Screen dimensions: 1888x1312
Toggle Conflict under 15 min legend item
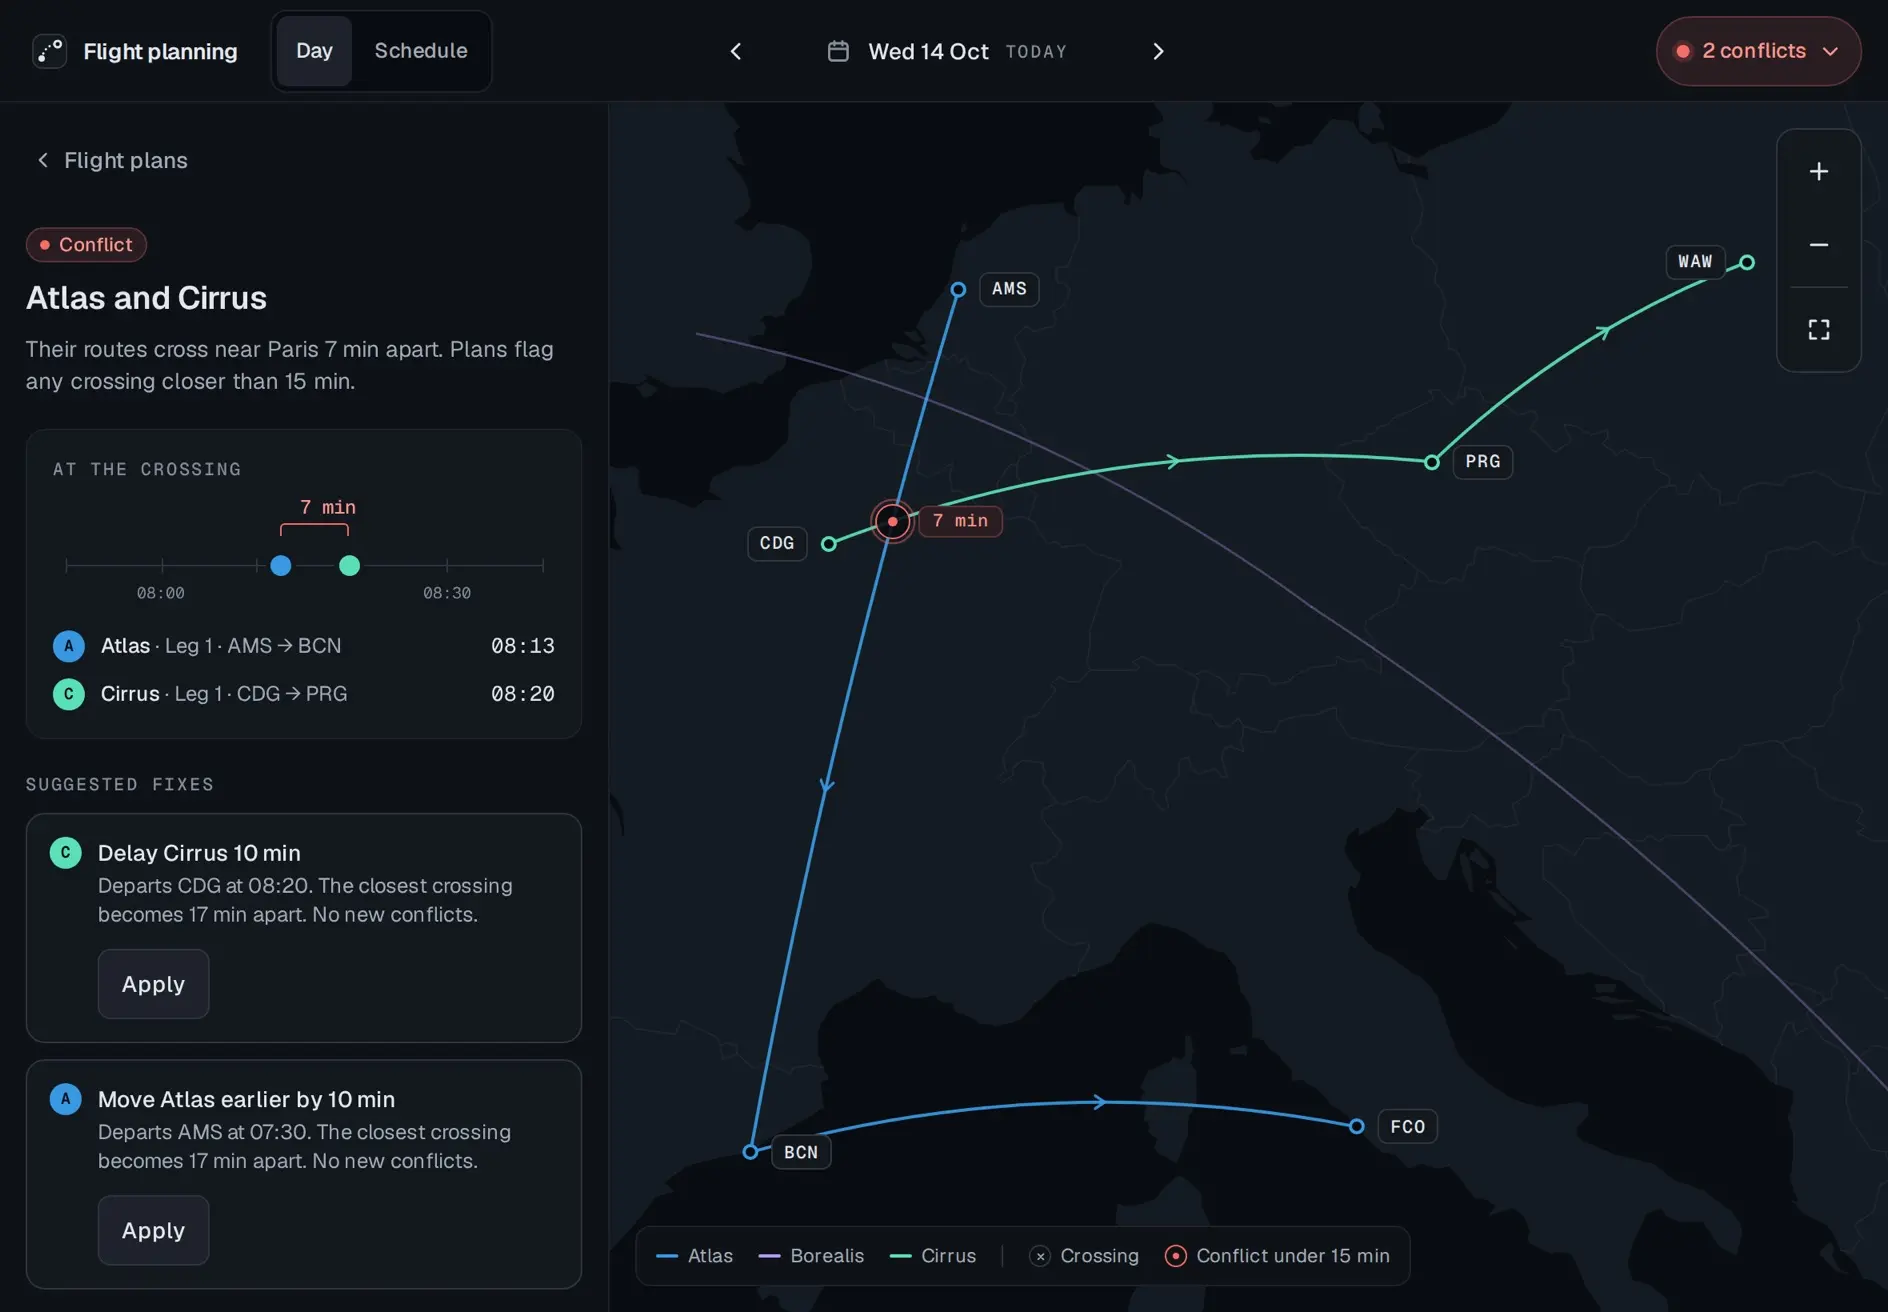click(1277, 1256)
